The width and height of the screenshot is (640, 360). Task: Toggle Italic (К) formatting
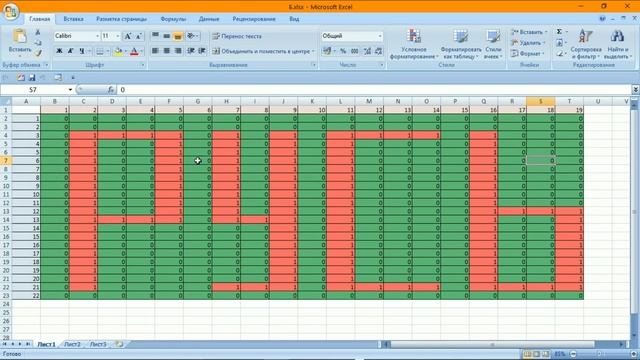70,51
